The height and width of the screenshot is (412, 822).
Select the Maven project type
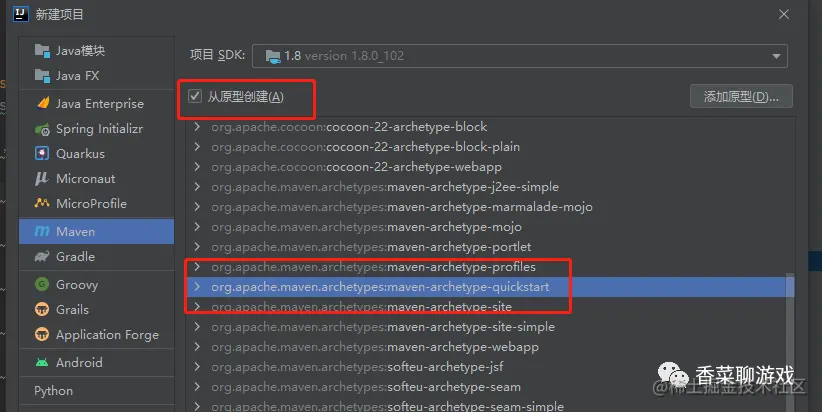(96, 231)
